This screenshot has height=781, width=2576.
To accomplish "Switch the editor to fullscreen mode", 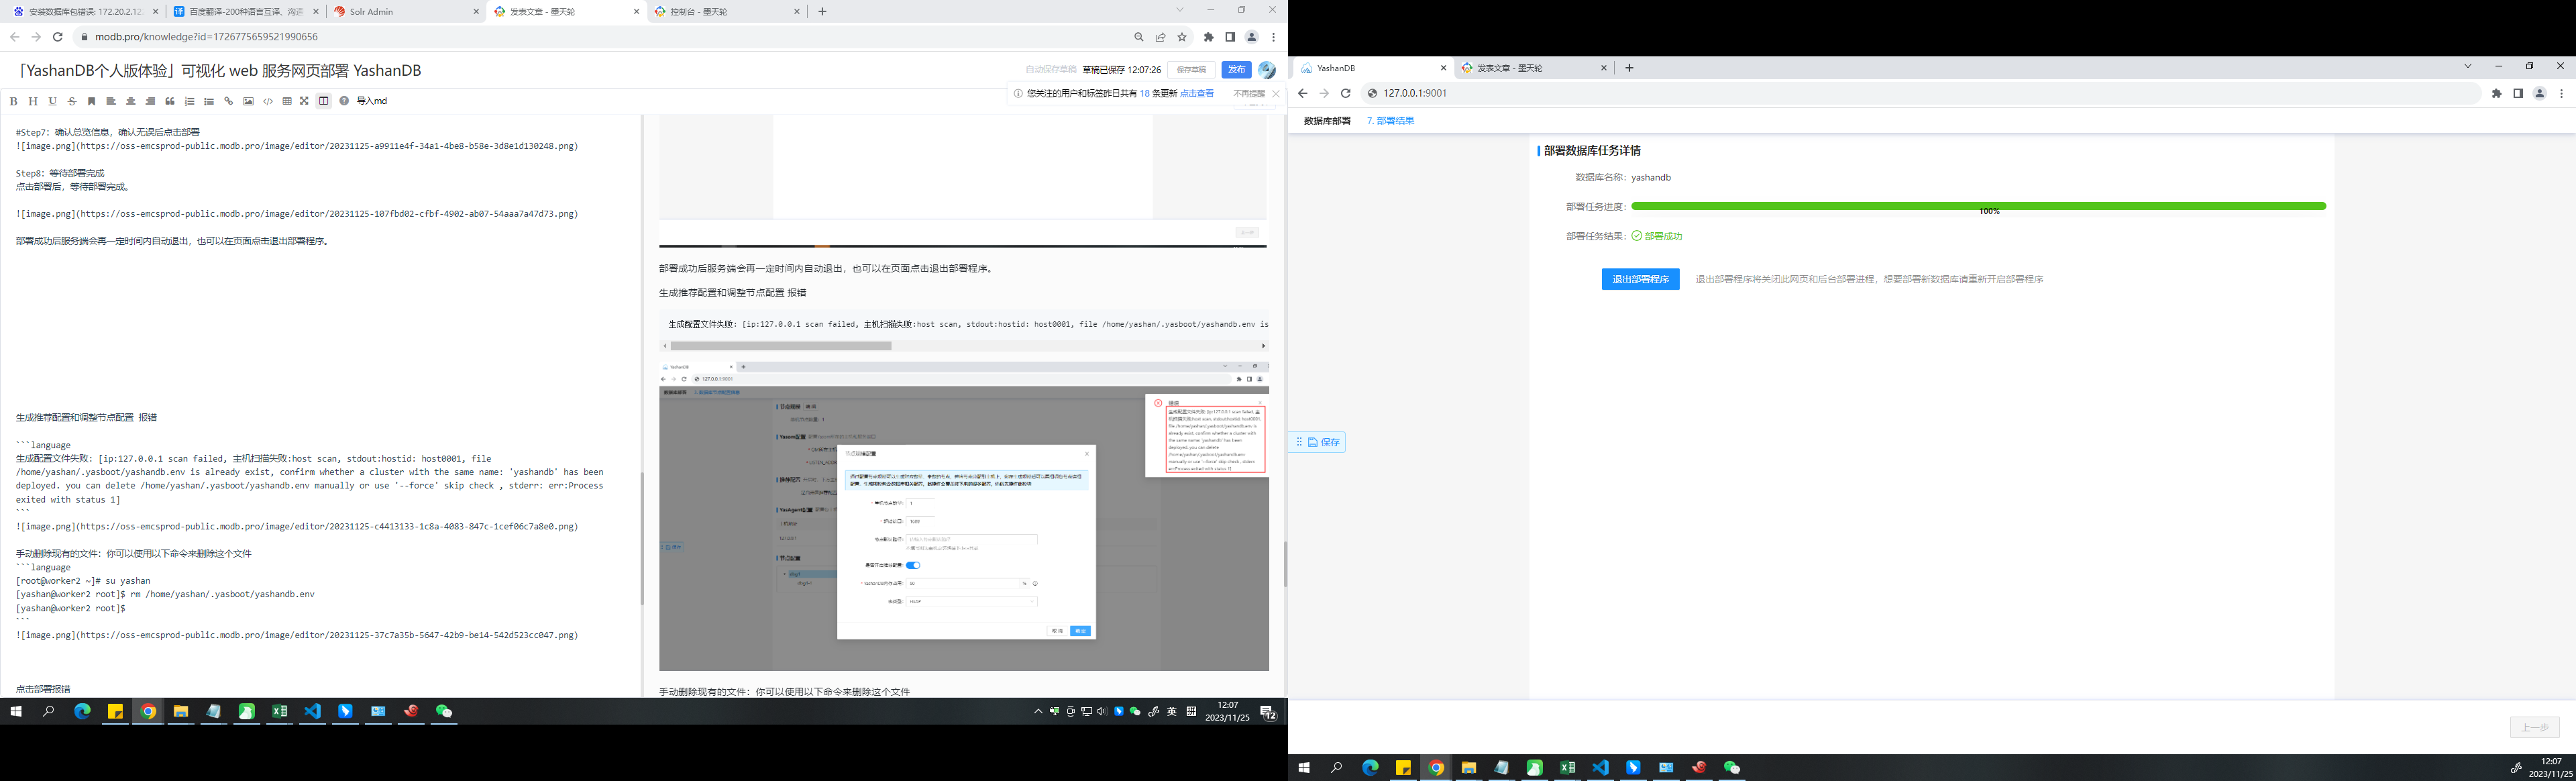I will coord(304,101).
